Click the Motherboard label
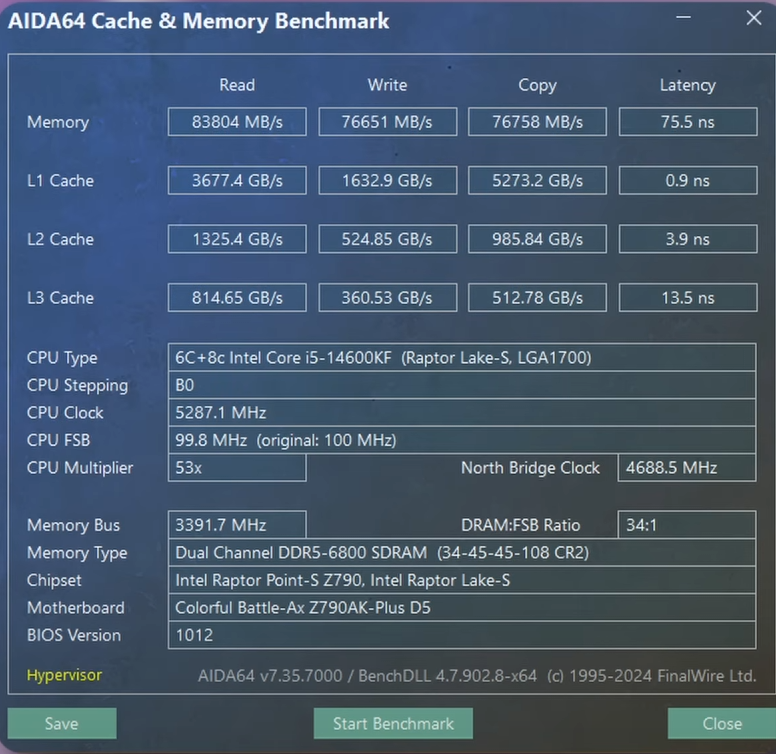The image size is (776, 754). [x=76, y=608]
